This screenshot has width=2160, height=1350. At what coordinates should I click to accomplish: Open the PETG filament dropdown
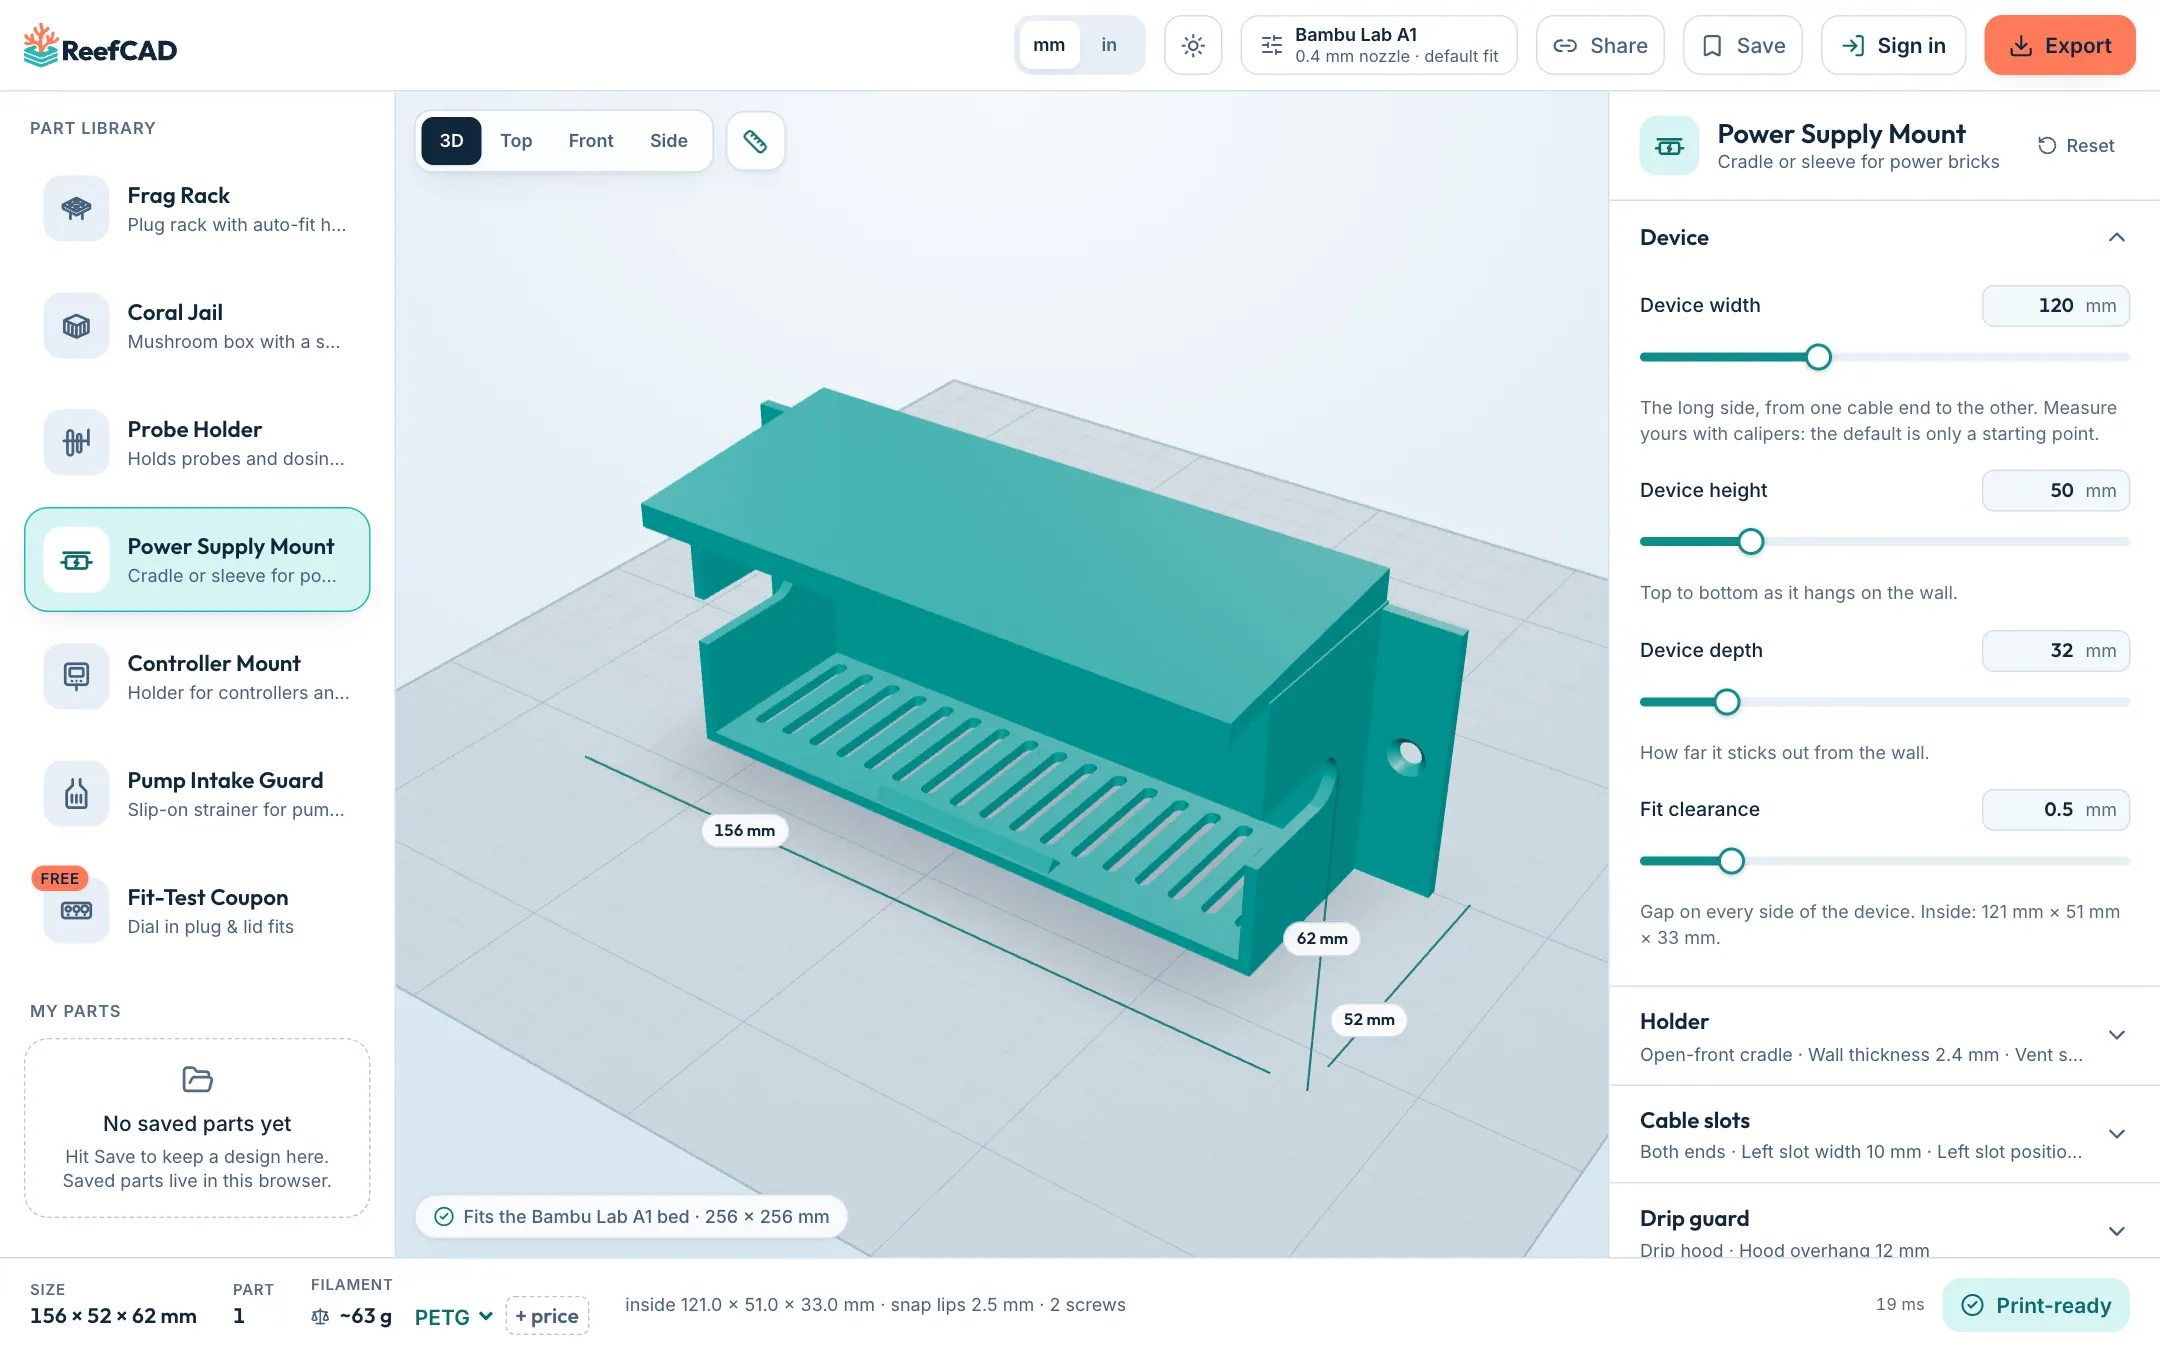454,1317
